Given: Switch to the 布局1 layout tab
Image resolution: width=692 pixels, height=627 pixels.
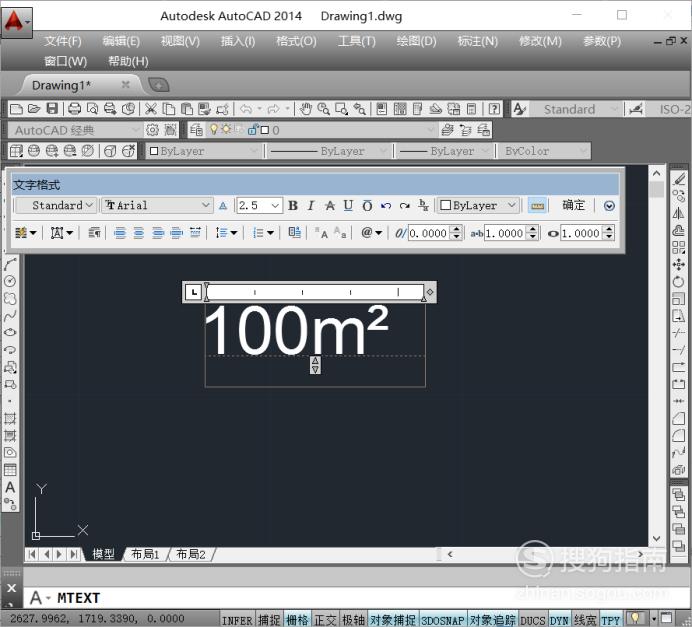Looking at the screenshot, I should coord(145,554).
